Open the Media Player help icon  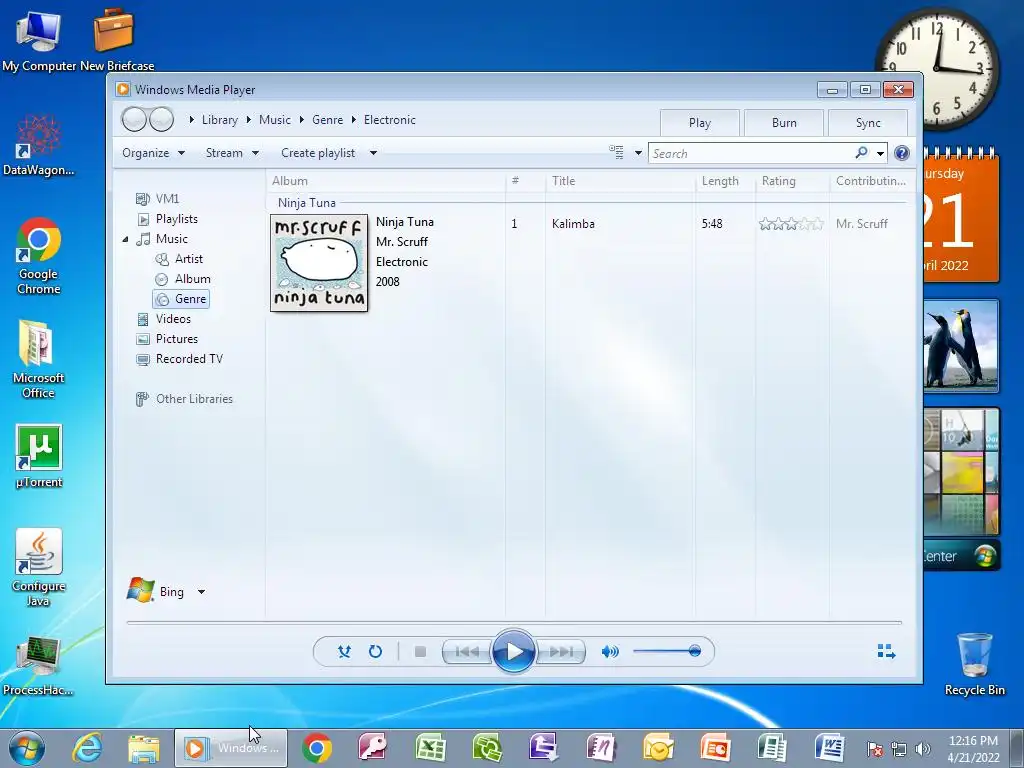point(902,153)
